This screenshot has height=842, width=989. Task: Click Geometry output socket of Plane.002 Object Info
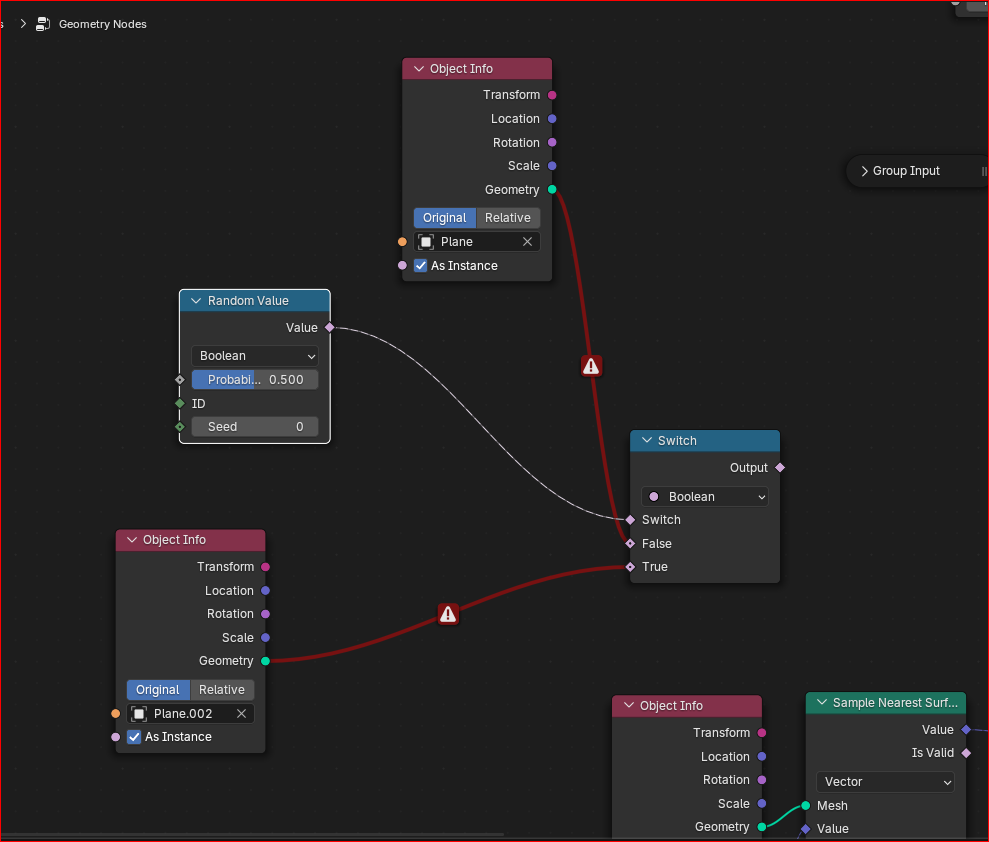pyautogui.click(x=266, y=661)
